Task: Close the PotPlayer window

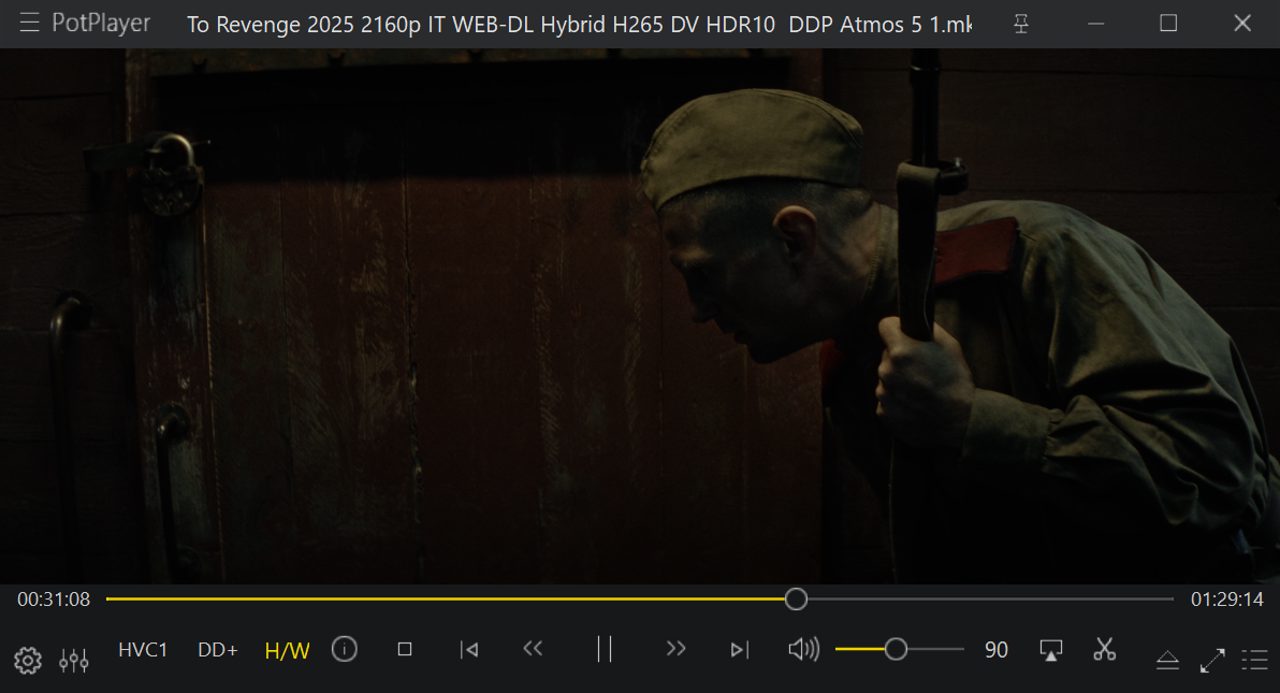Action: tap(1242, 23)
